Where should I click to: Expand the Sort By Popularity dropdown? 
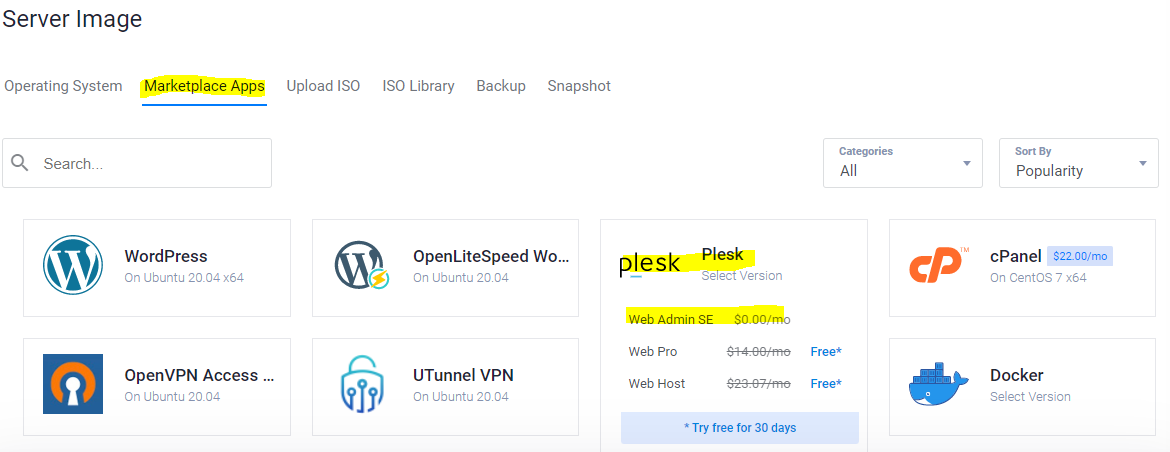pyautogui.click(x=1079, y=163)
